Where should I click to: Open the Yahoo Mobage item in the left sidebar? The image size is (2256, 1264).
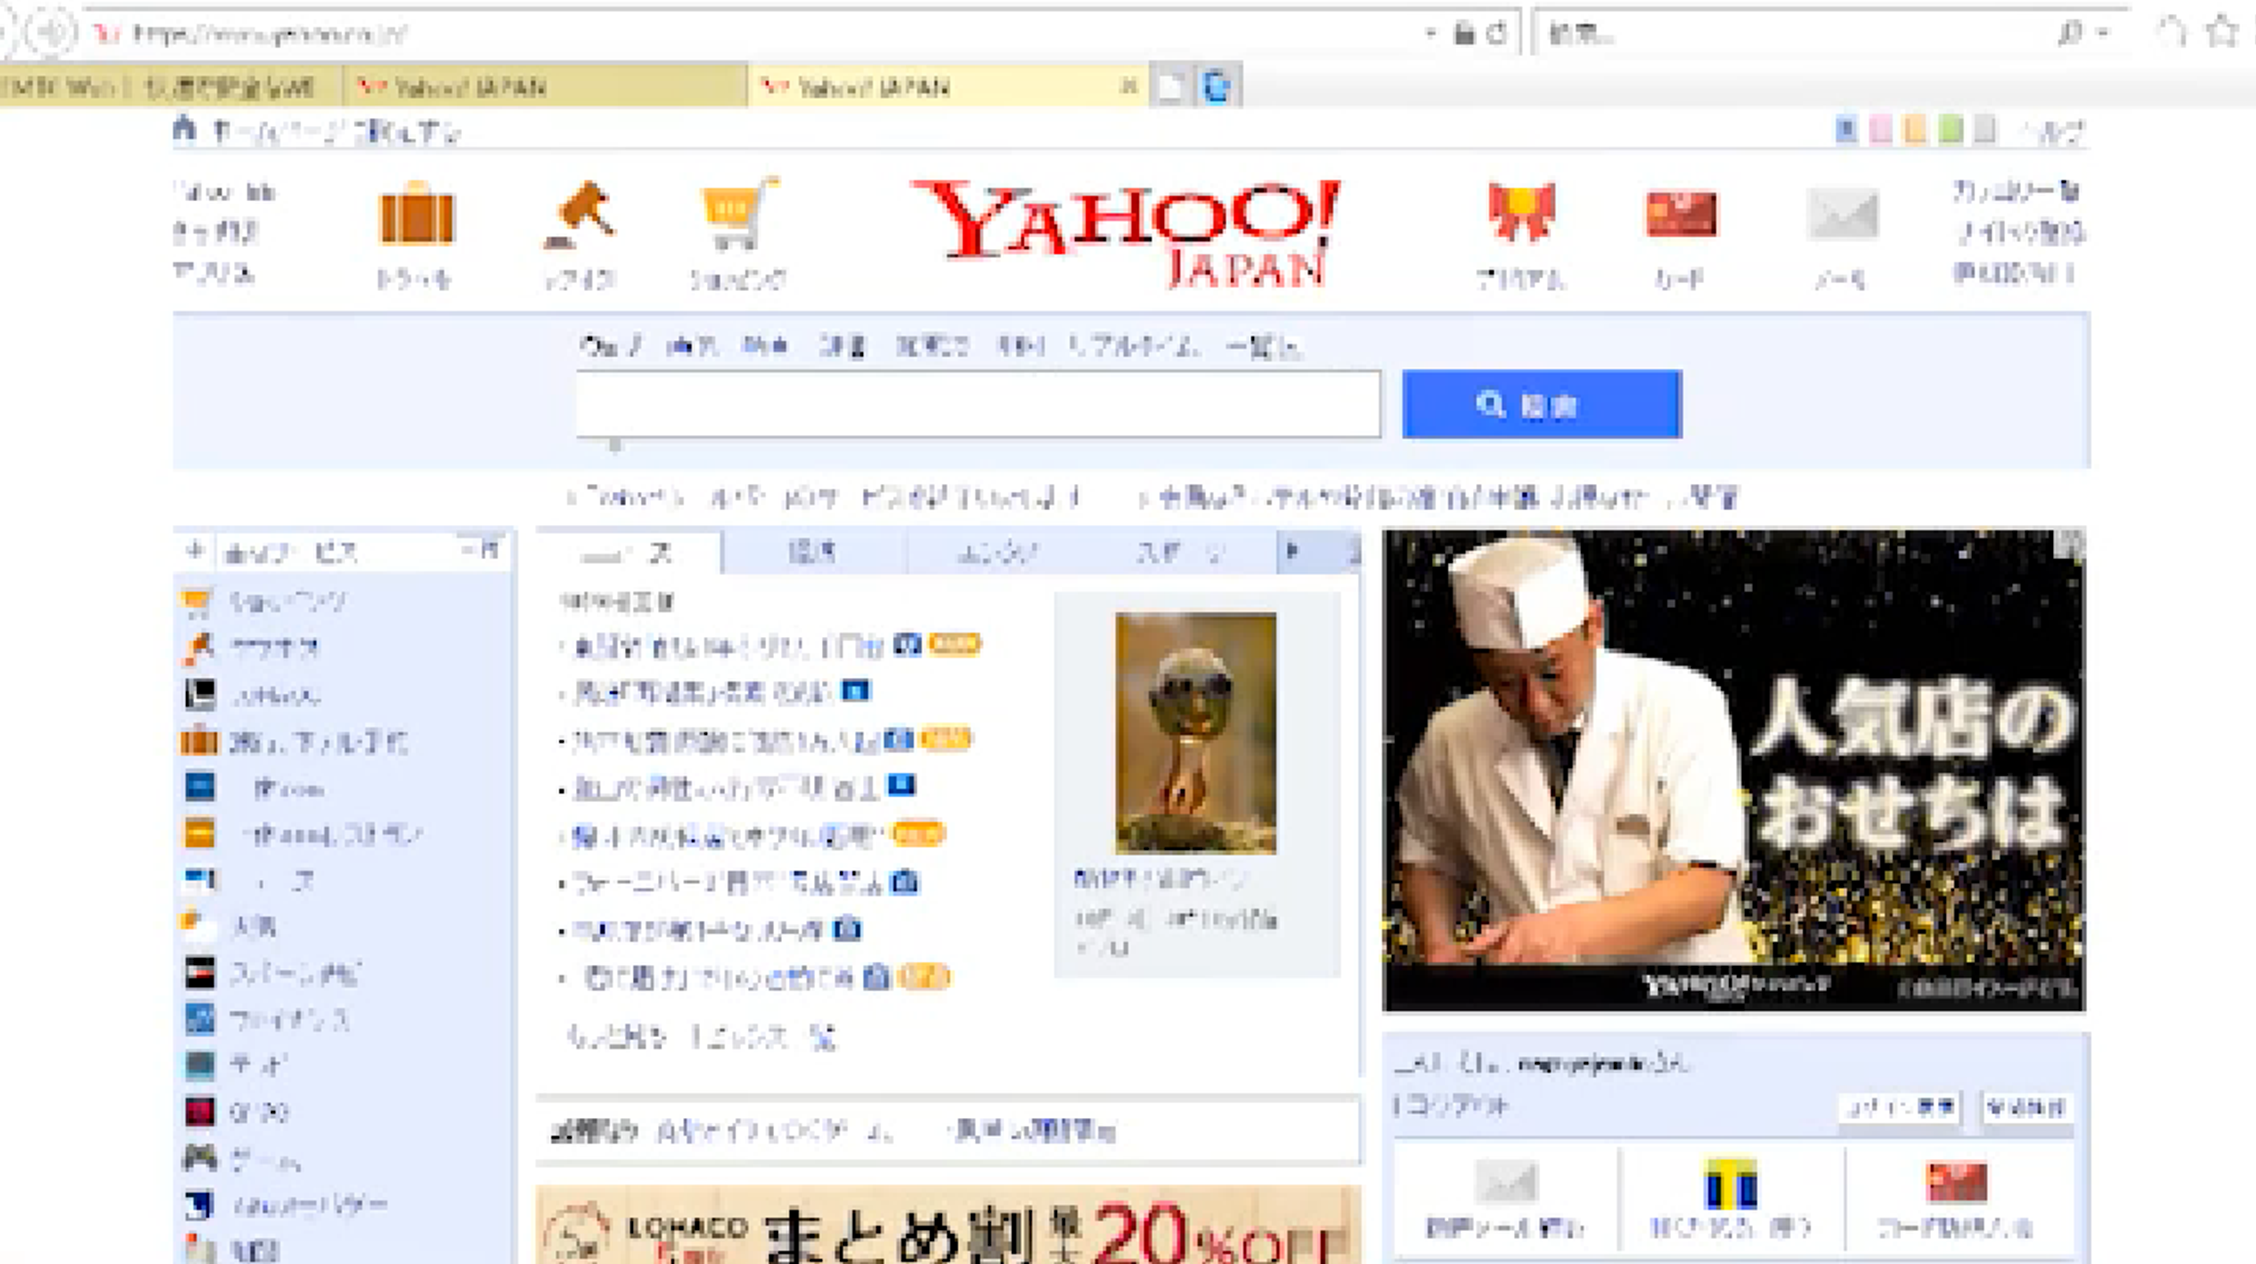click(x=284, y=1205)
